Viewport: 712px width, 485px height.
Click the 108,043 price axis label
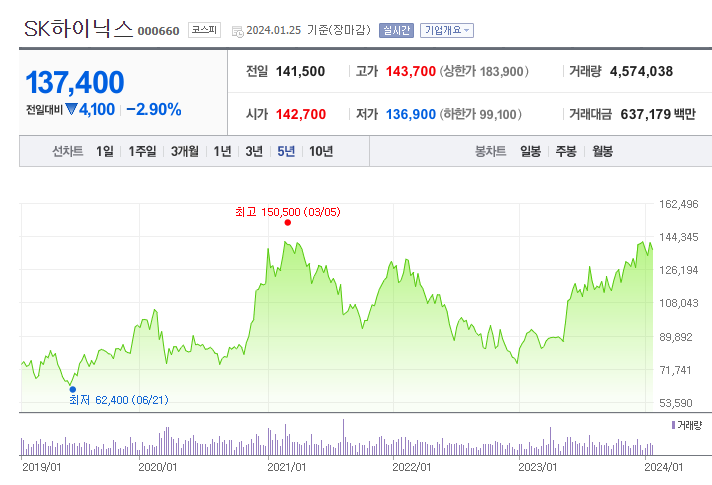pos(679,303)
